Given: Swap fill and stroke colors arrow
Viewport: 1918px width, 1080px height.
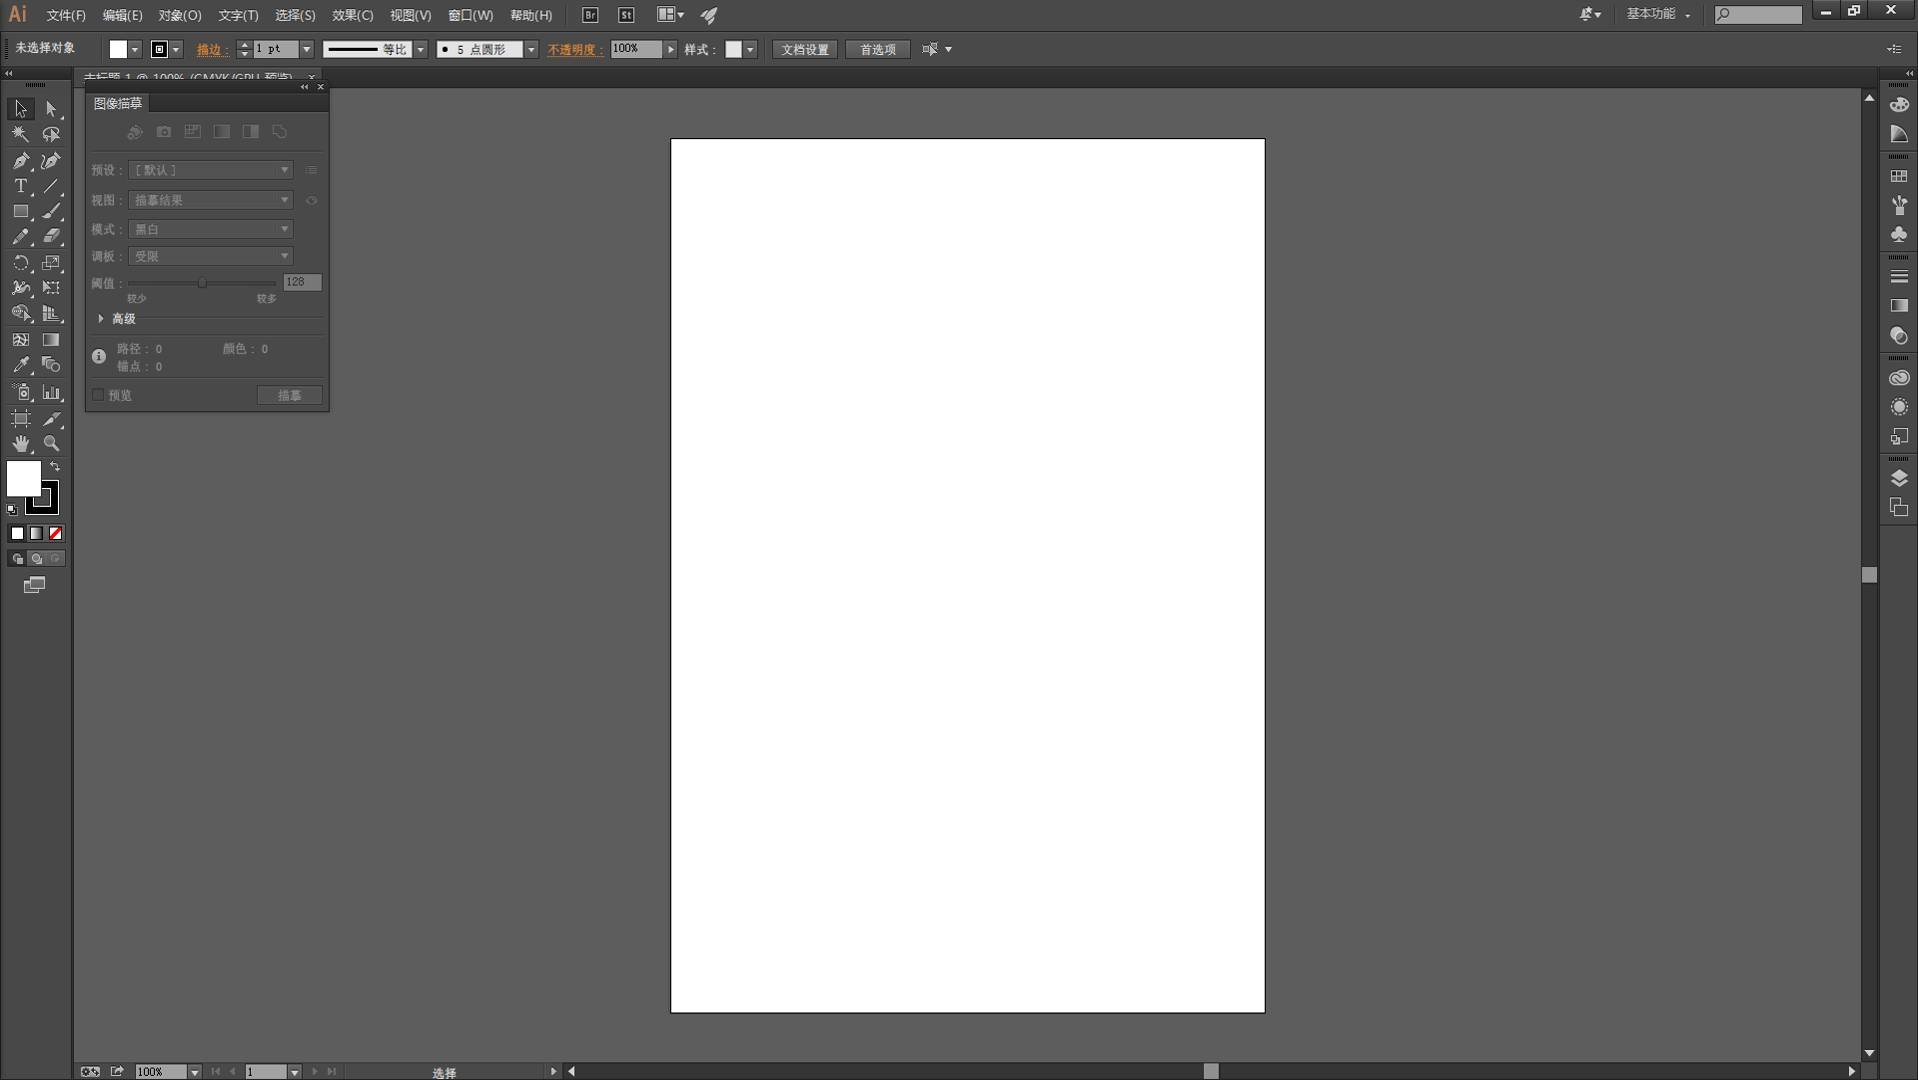Looking at the screenshot, I should (55, 467).
